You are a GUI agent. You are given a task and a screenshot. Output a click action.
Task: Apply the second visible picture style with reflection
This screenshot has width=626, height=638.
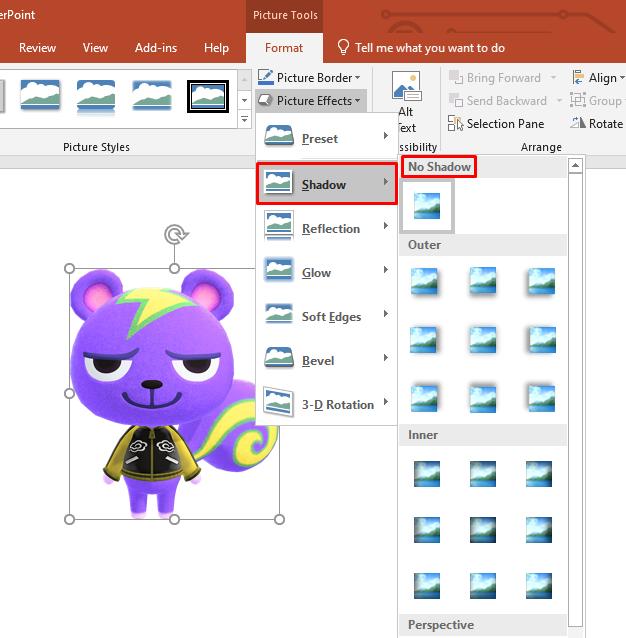click(x=96, y=97)
